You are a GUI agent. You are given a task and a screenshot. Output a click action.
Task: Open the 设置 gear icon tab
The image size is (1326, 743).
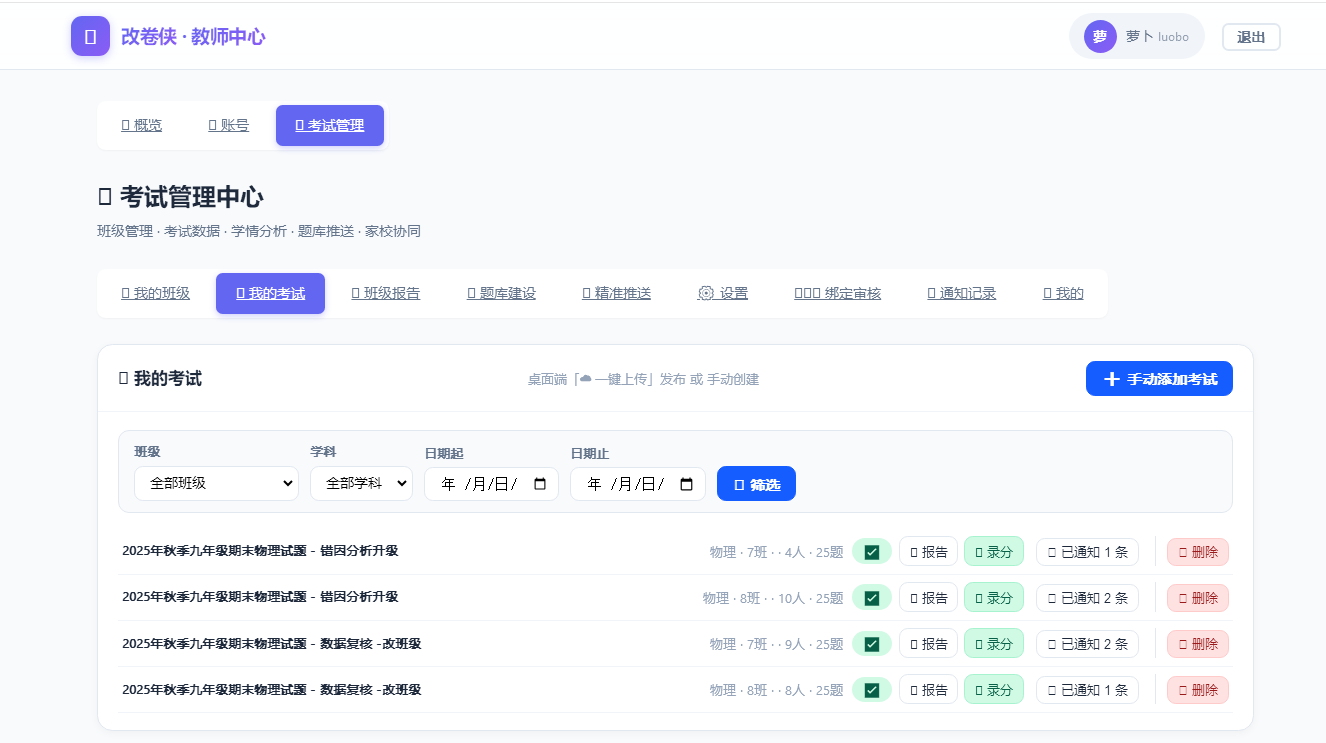pos(706,293)
